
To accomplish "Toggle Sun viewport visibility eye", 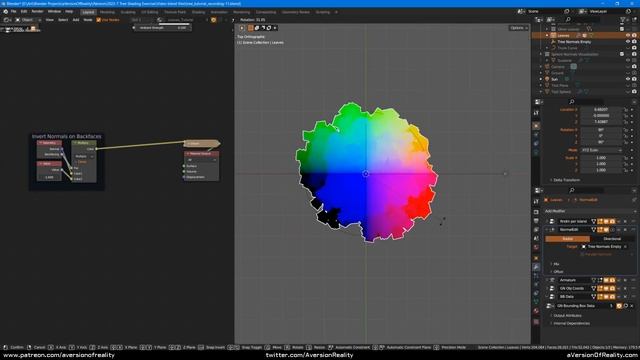I will click(628, 79).
